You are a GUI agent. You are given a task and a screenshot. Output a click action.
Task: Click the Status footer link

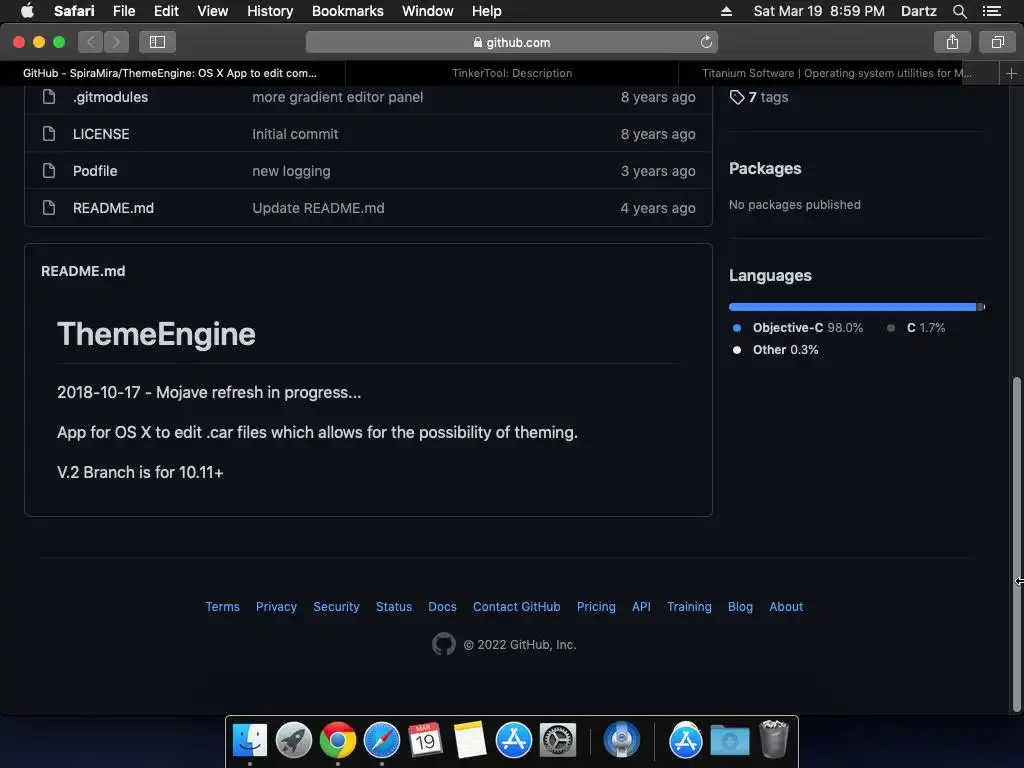(394, 607)
